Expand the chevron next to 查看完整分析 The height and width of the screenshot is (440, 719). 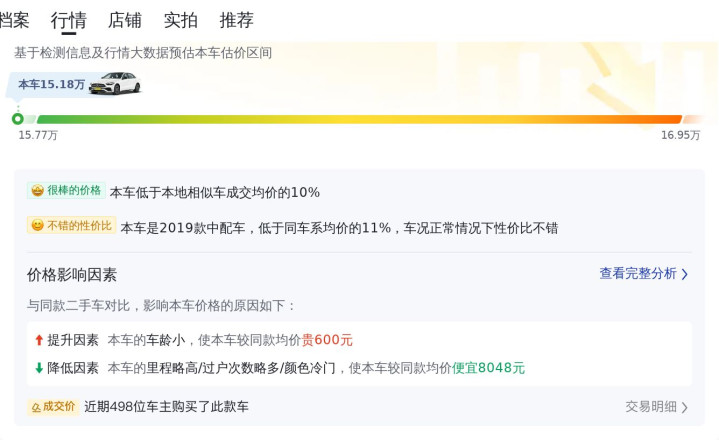click(x=685, y=274)
